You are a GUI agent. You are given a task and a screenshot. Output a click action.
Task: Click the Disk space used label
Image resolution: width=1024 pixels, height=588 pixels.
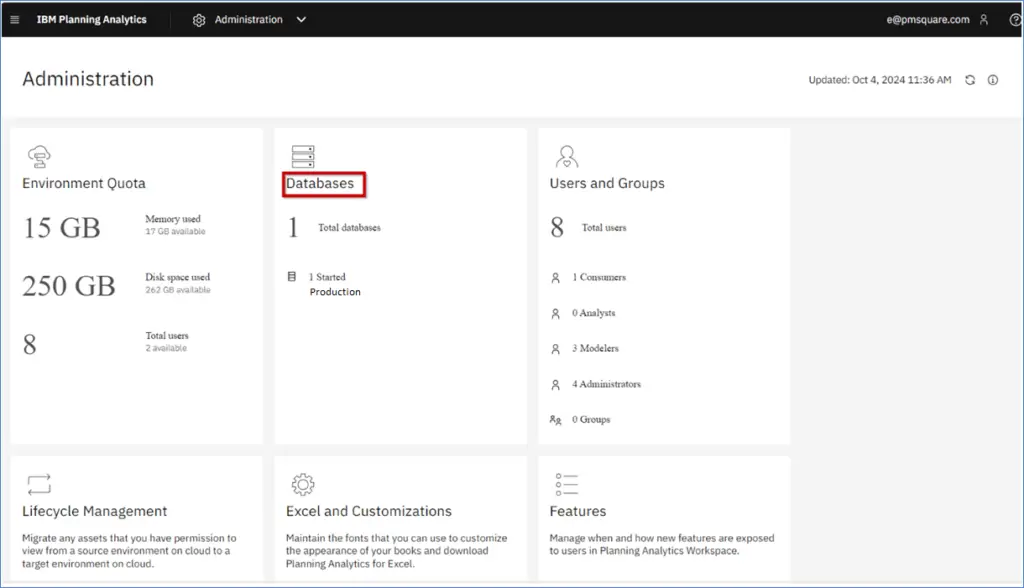pos(178,277)
